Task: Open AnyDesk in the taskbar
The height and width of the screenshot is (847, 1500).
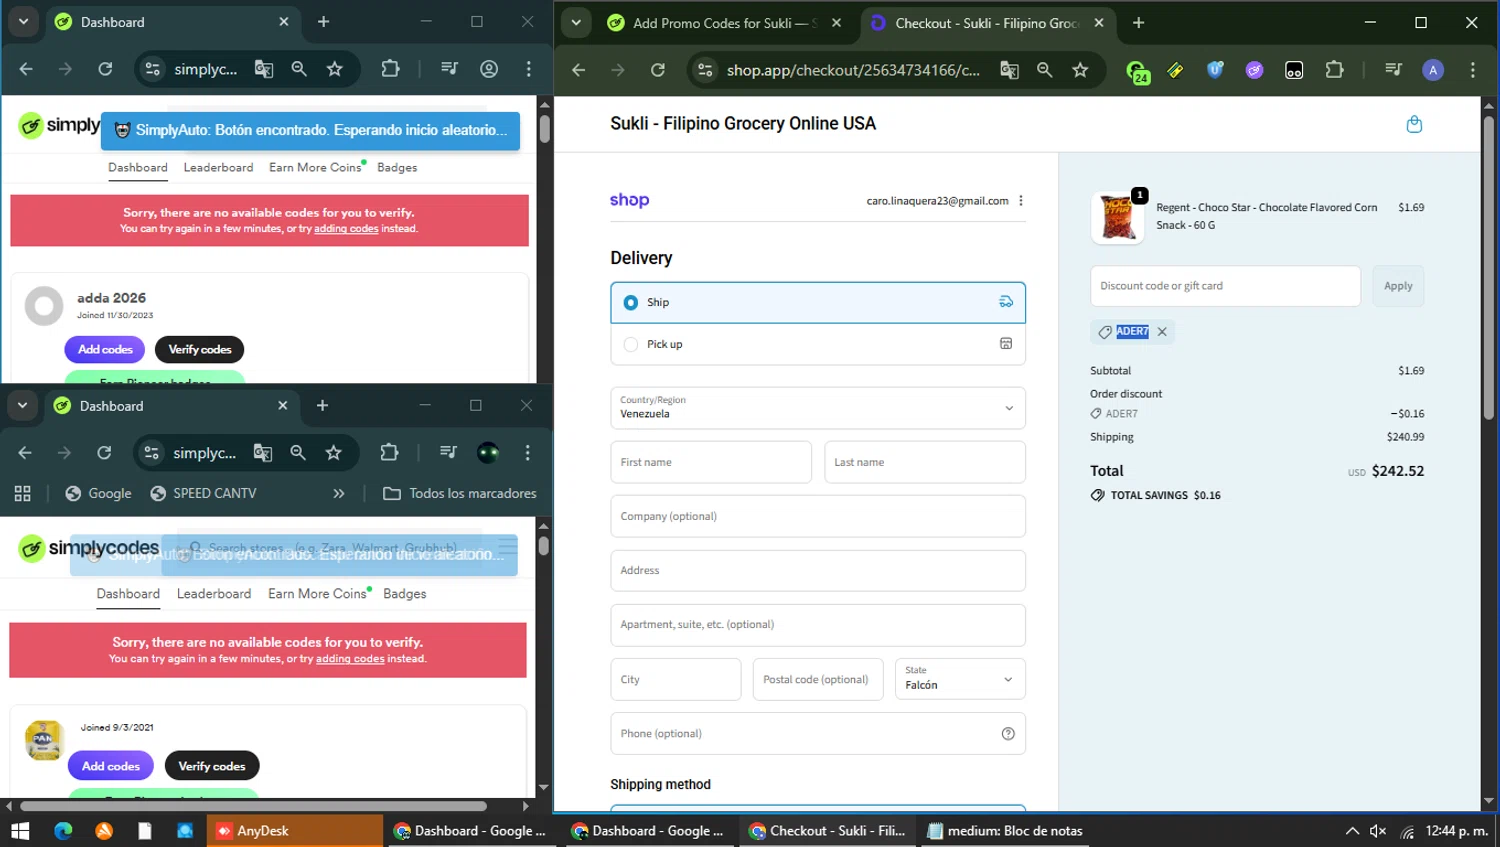Action: (295, 831)
